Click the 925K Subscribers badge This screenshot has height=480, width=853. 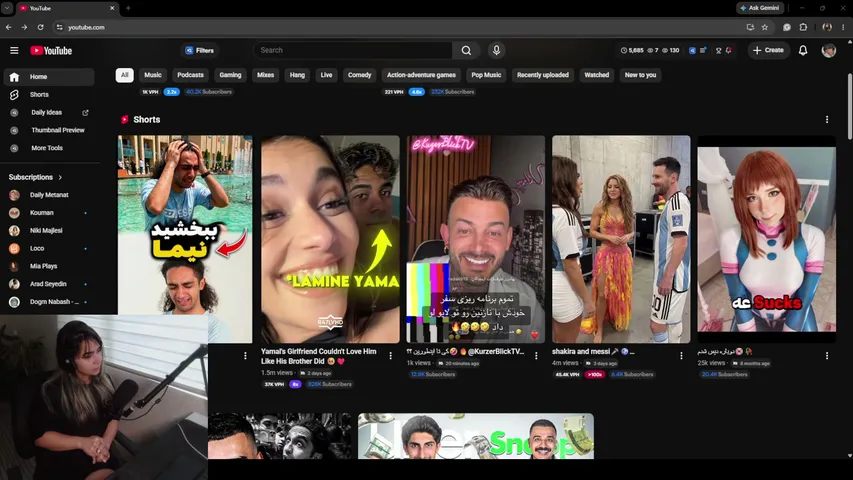329,384
